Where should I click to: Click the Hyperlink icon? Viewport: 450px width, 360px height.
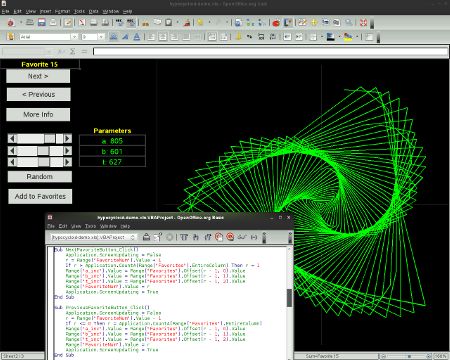[x=238, y=23]
